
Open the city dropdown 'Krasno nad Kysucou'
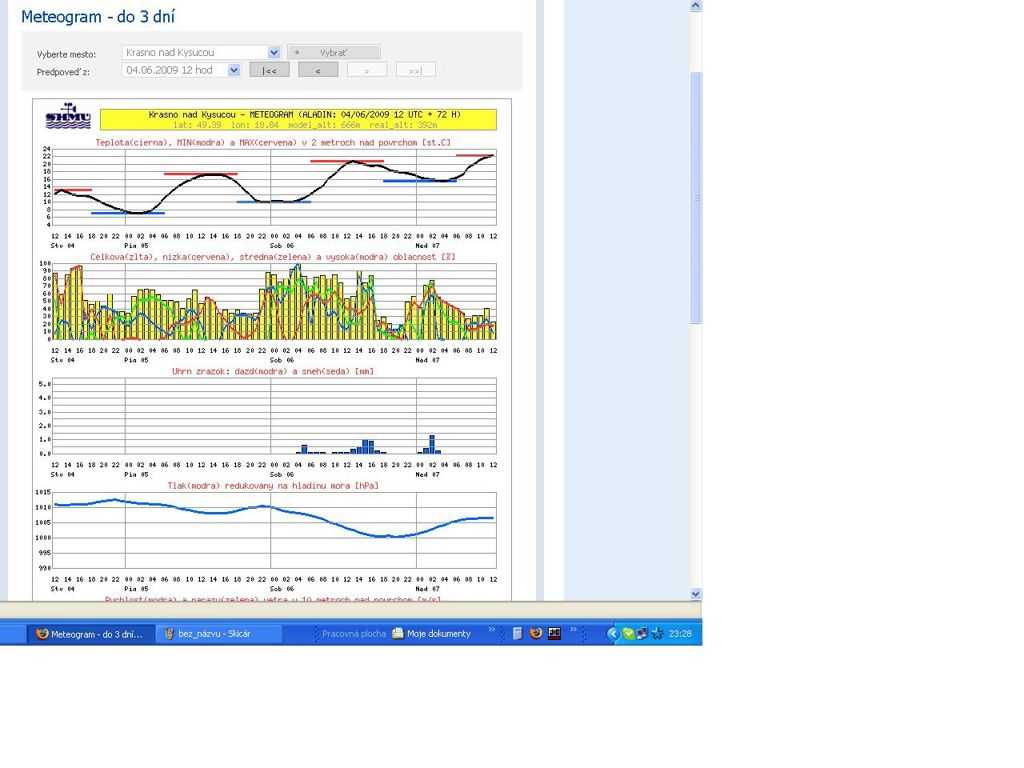[x=201, y=52]
